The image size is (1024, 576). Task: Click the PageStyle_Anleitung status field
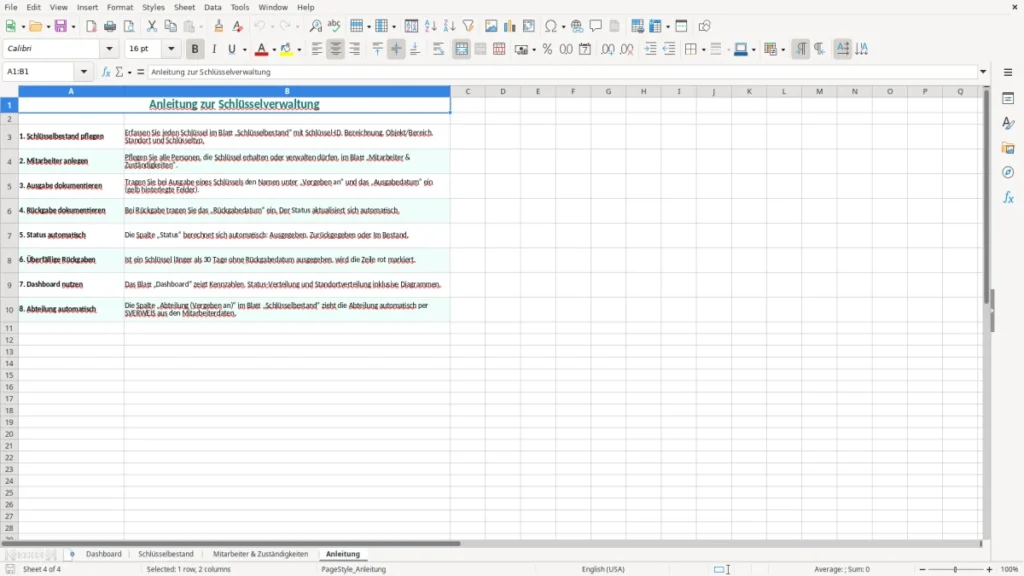point(353,569)
